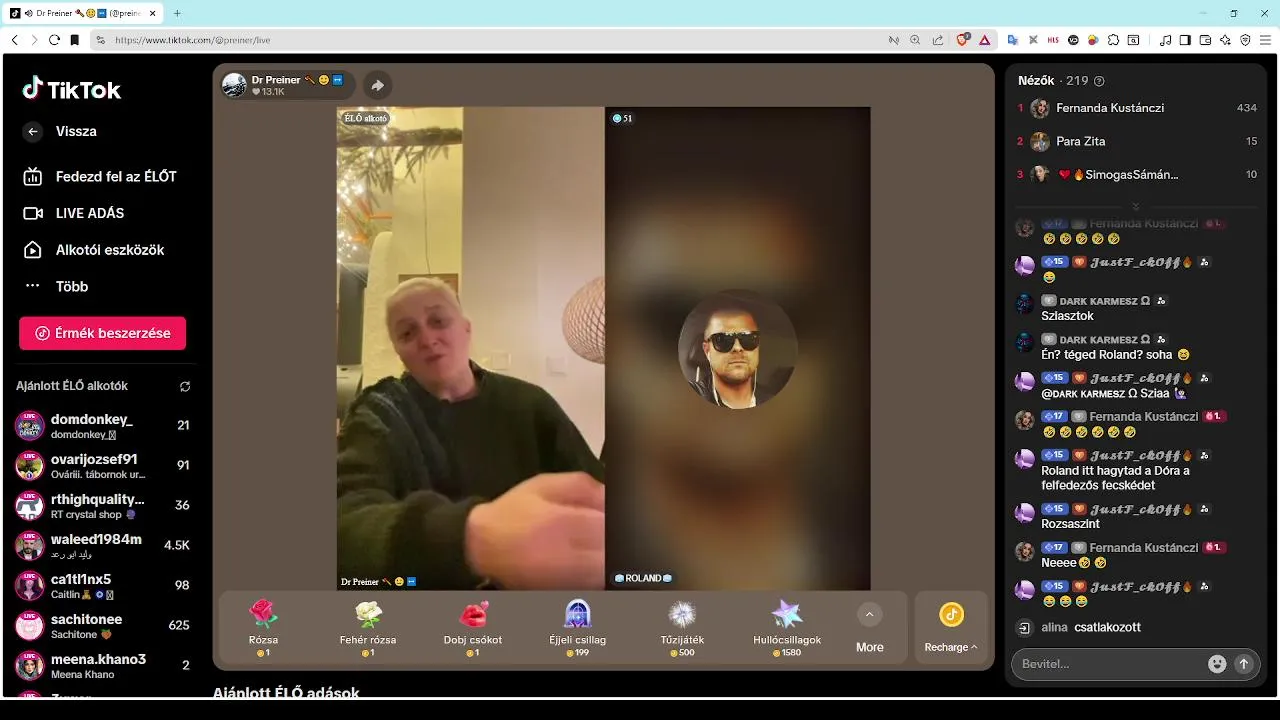1280x720 pixels.
Task: Click the HLS extension icon
Action: (1053, 40)
